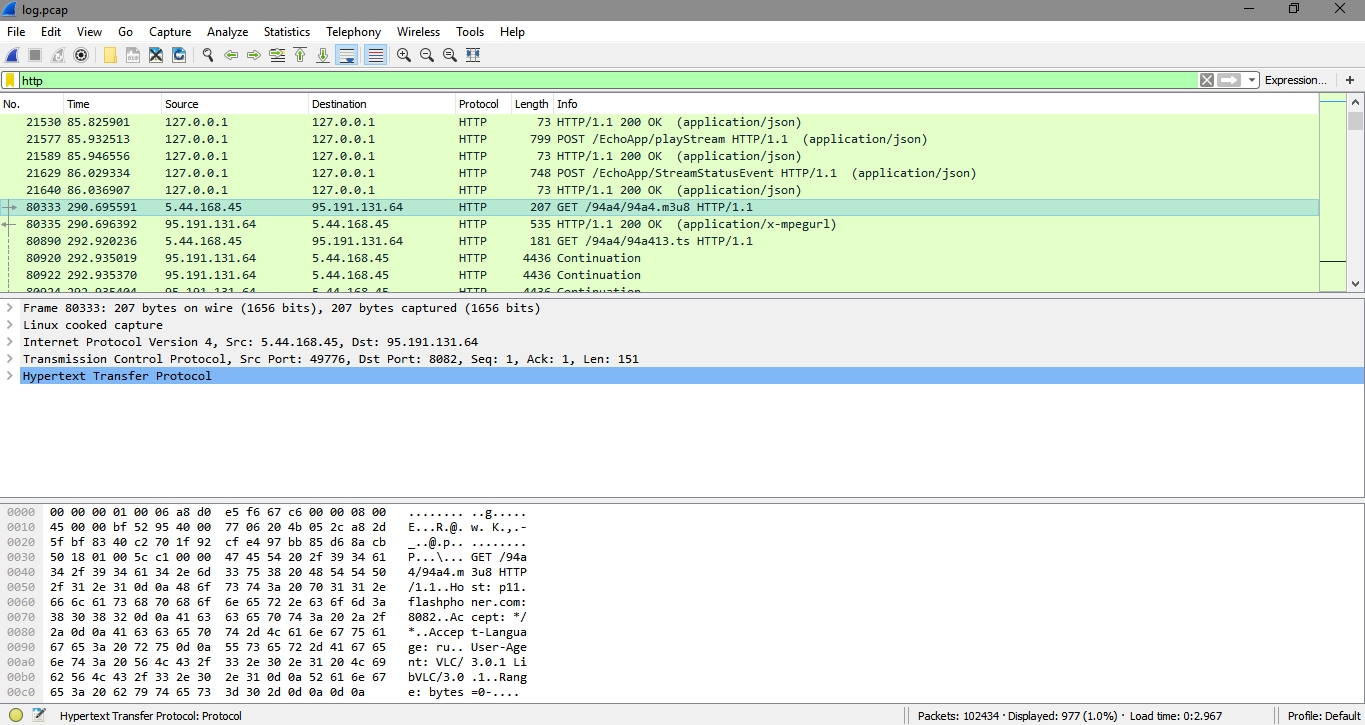The image size is (1365, 725).
Task: Click the expert information circle in status bar
Action: click(16, 715)
